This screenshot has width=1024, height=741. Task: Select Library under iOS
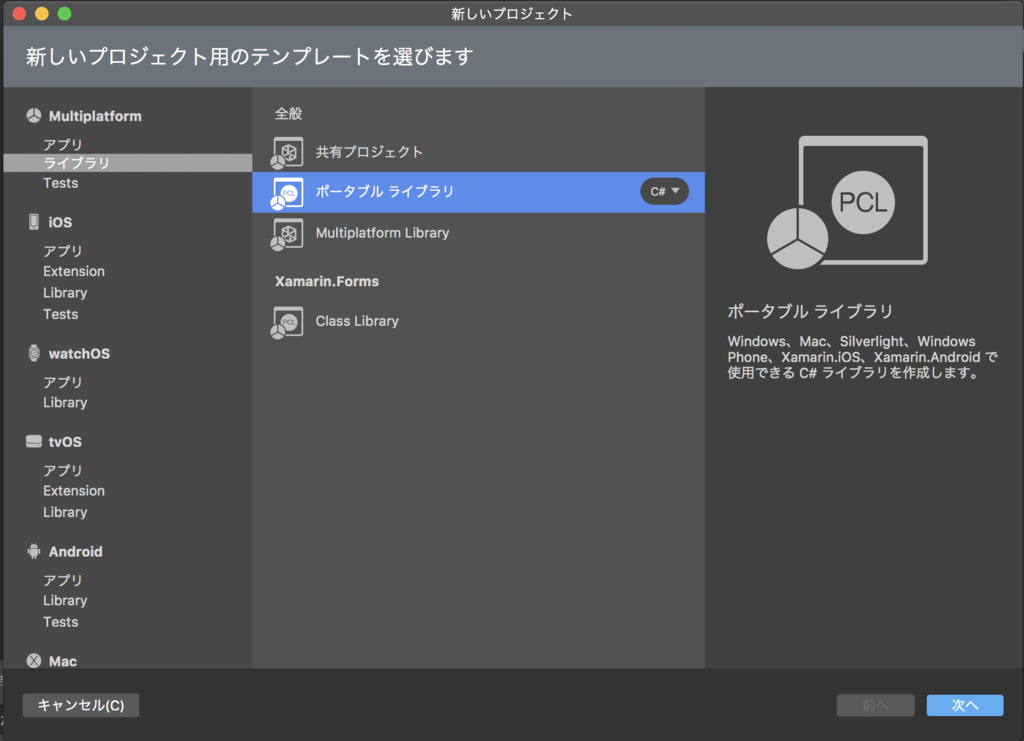(65, 292)
